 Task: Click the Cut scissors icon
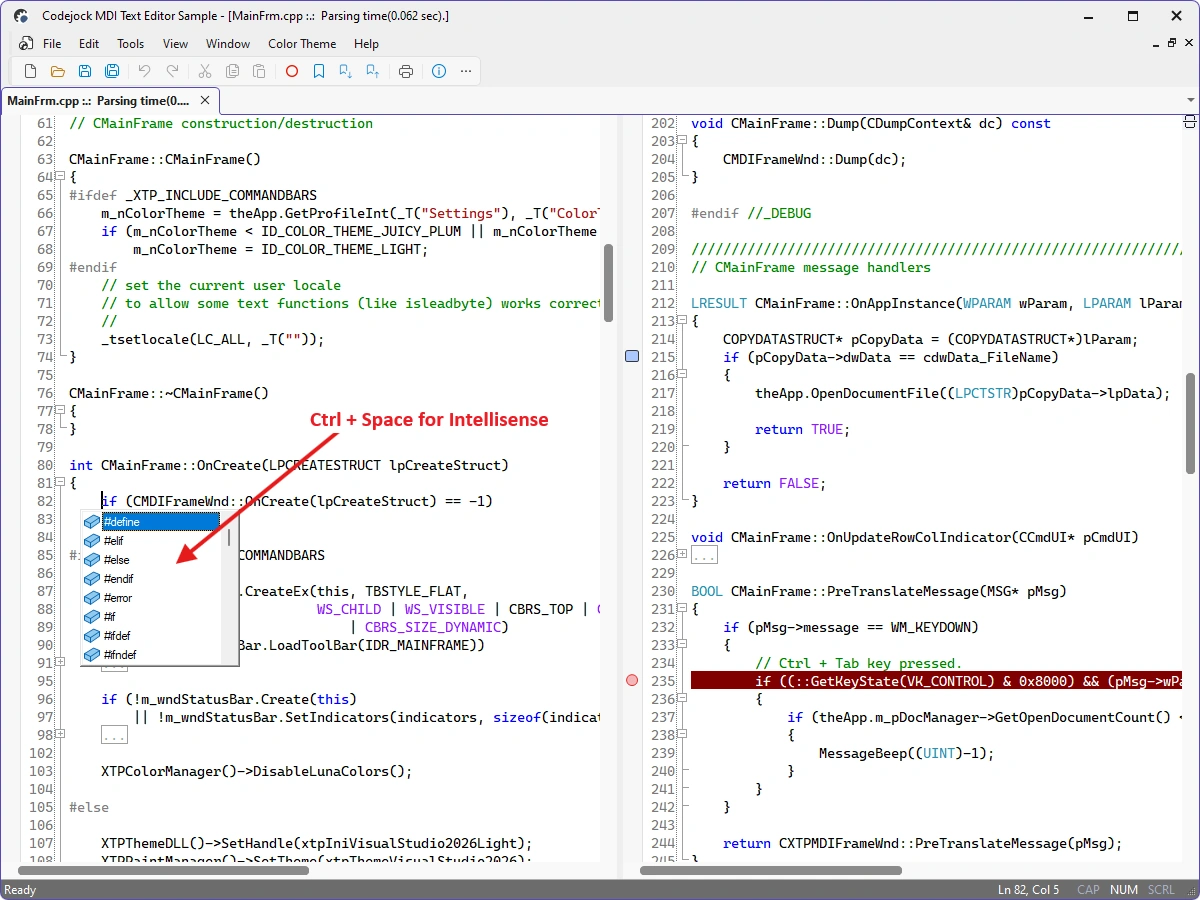click(x=205, y=71)
